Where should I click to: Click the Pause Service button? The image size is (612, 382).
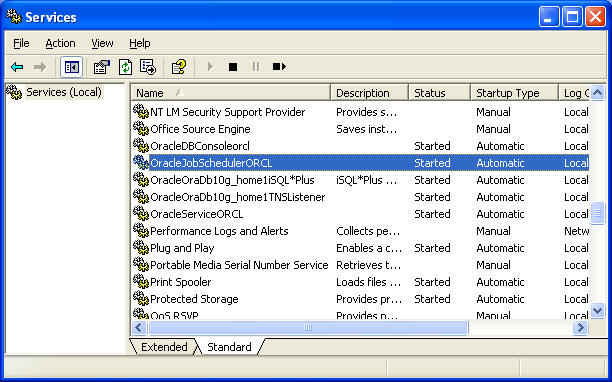(256, 67)
